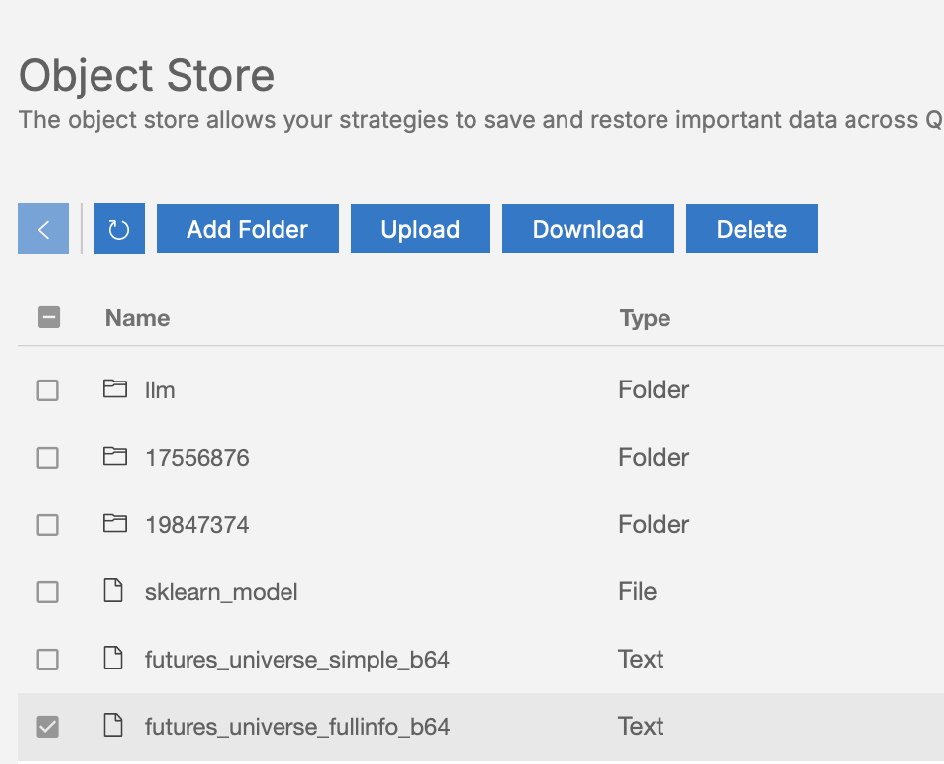Tick the checkbox for folder 17556876

(x=48, y=458)
